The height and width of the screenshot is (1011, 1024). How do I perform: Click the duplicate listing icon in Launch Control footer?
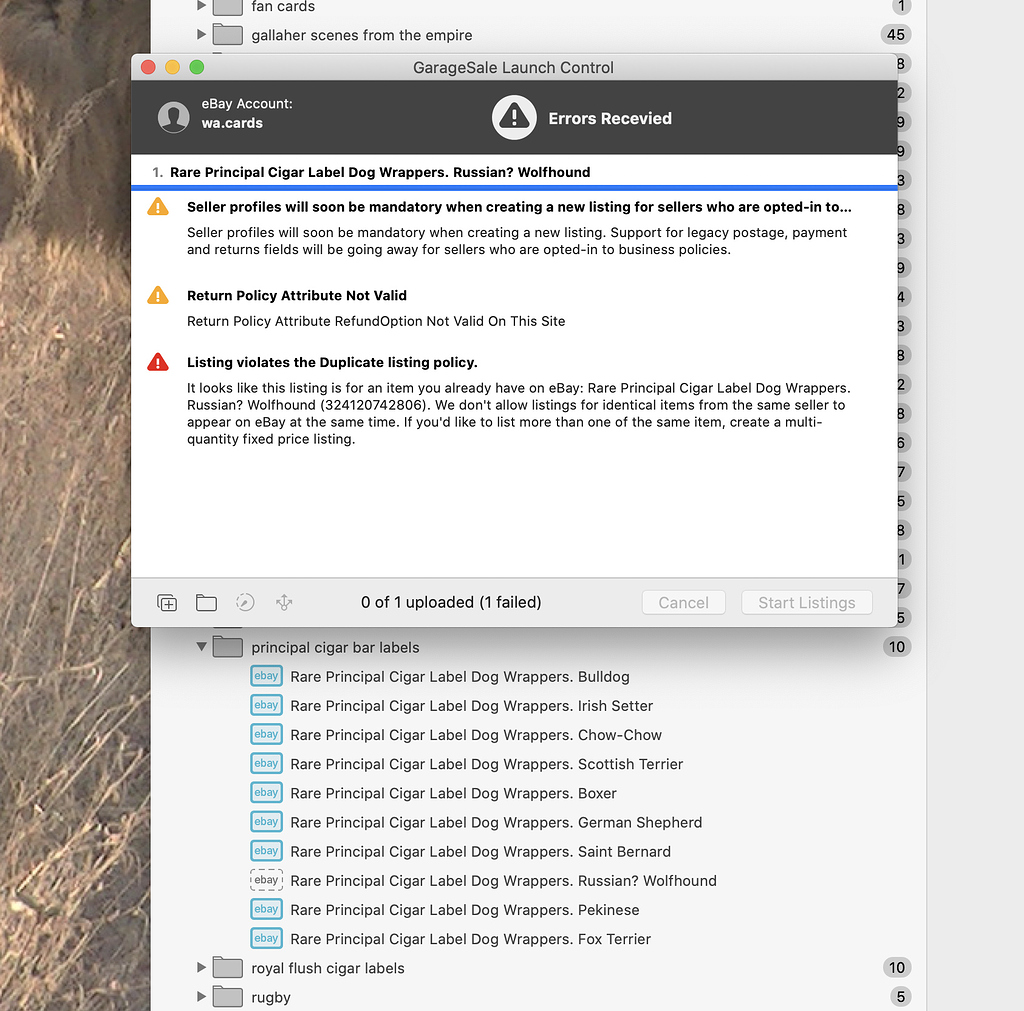pyautogui.click(x=167, y=603)
